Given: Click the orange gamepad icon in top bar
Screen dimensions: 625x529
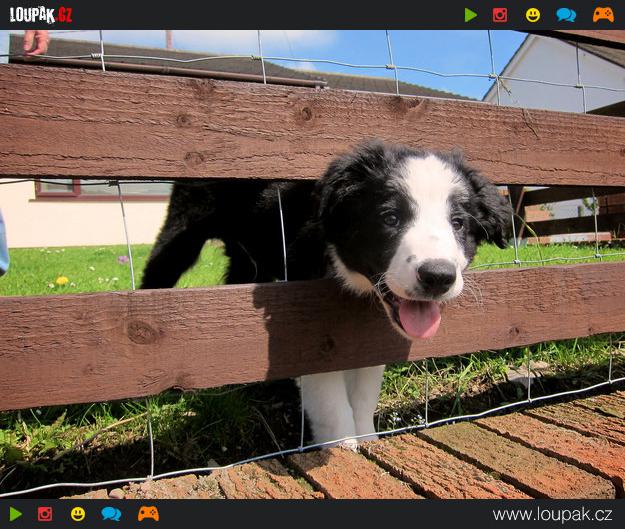Looking at the screenshot, I should point(603,15).
